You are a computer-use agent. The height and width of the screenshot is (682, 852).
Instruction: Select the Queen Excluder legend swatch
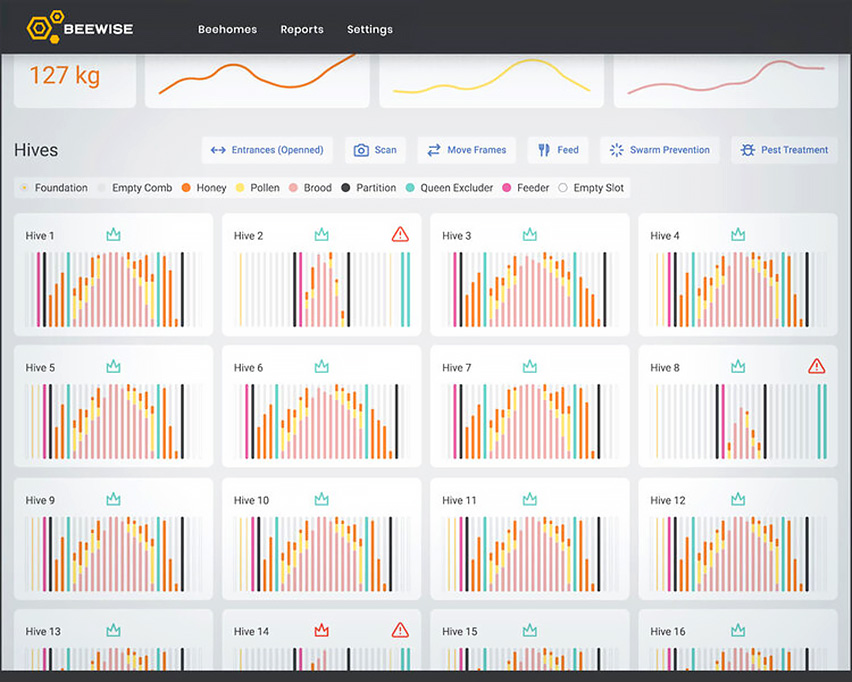410,187
